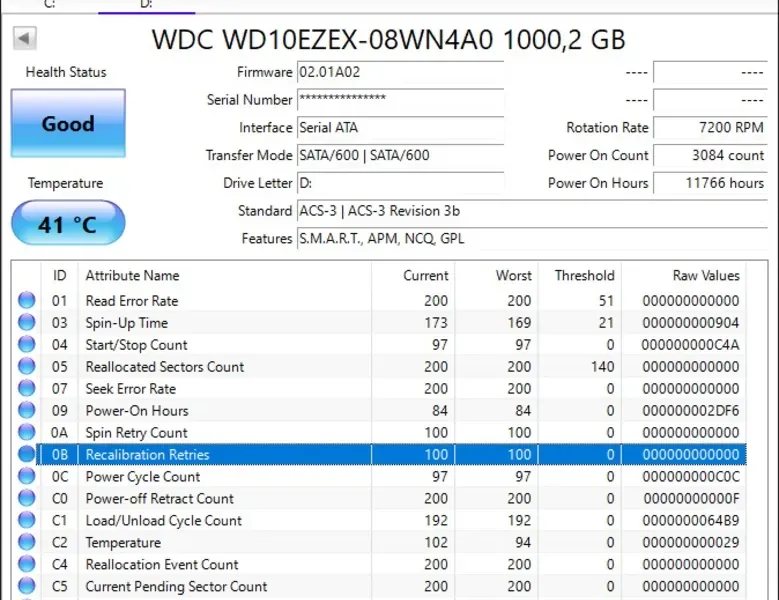The image size is (779, 600).
Task: Click threshold value 140
Action: pyautogui.click(x=602, y=367)
